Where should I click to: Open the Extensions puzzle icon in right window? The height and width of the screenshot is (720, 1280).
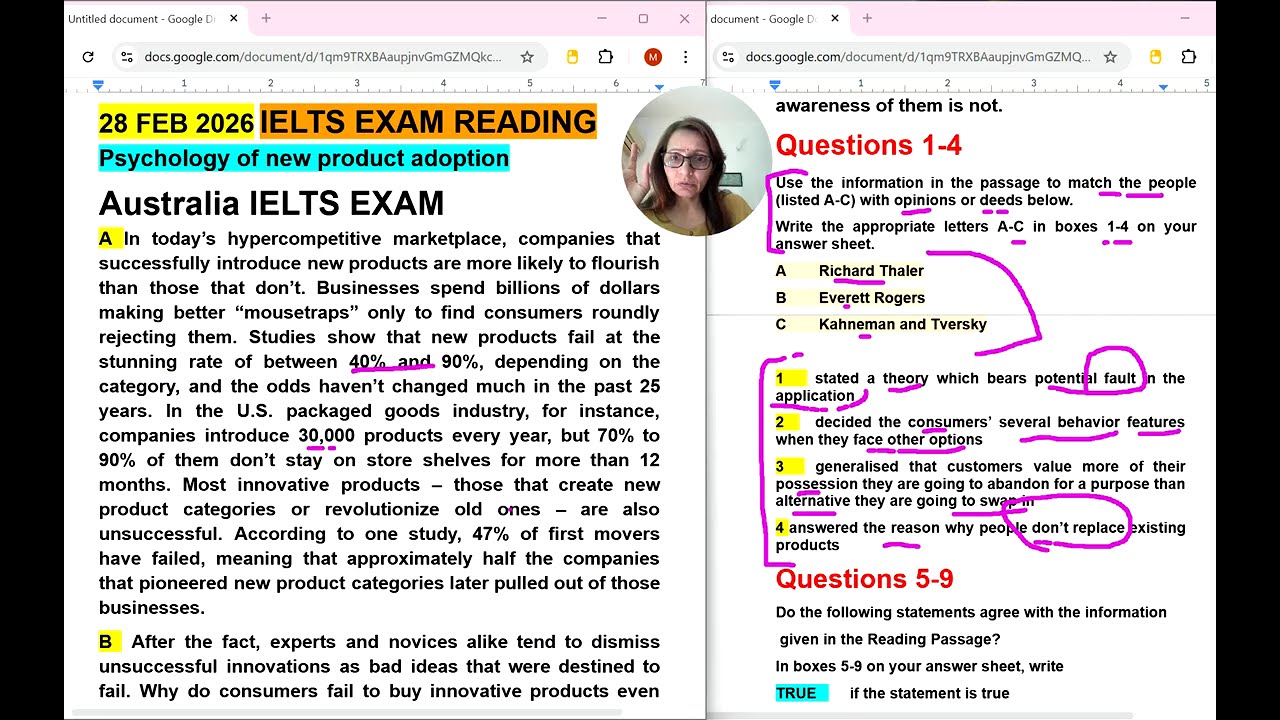click(1189, 57)
